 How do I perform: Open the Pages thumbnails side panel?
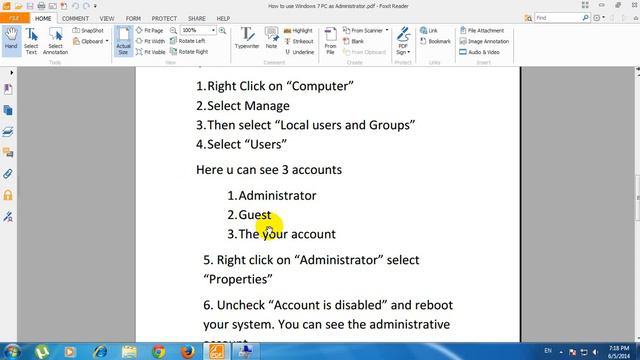coord(8,111)
